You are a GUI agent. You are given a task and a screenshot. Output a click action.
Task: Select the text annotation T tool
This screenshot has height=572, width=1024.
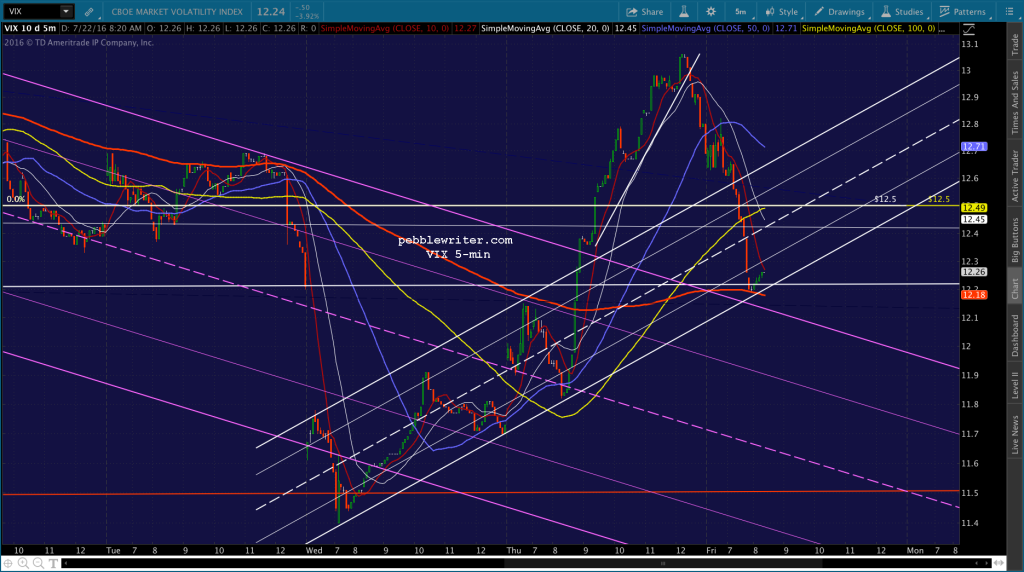pos(53,563)
